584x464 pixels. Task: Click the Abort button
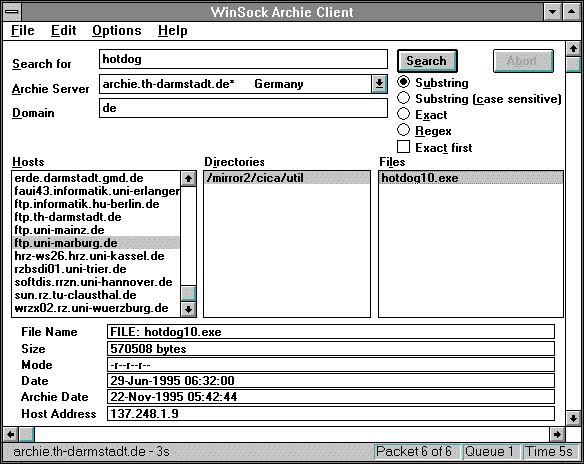point(523,61)
